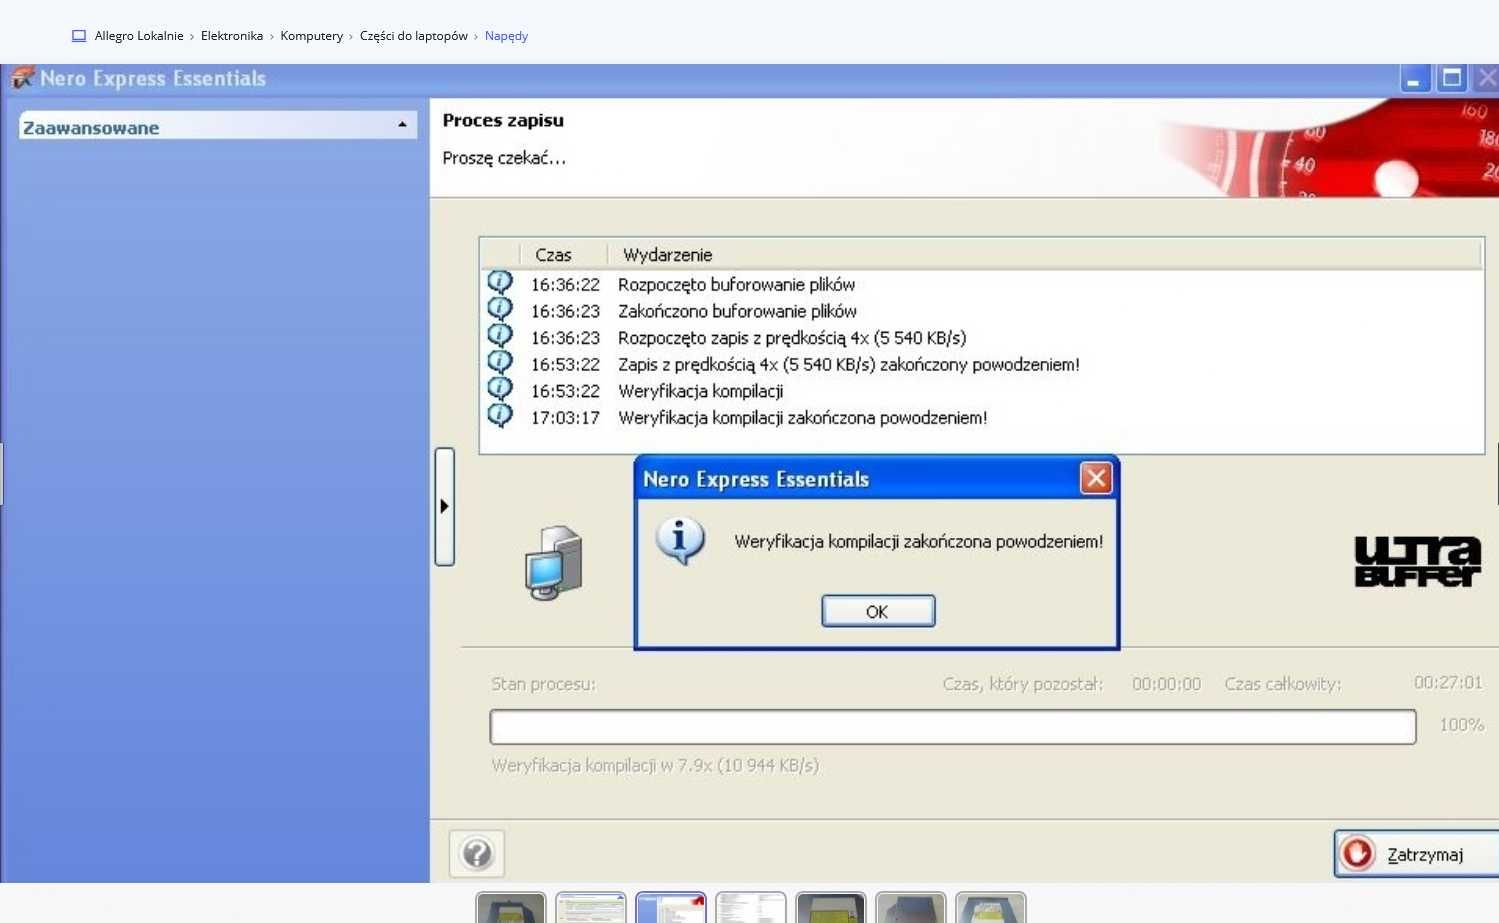Select the 16:53:22 'Weryfikacja kompilacji' log row
The height and width of the screenshot is (923, 1499).
(x=982, y=391)
